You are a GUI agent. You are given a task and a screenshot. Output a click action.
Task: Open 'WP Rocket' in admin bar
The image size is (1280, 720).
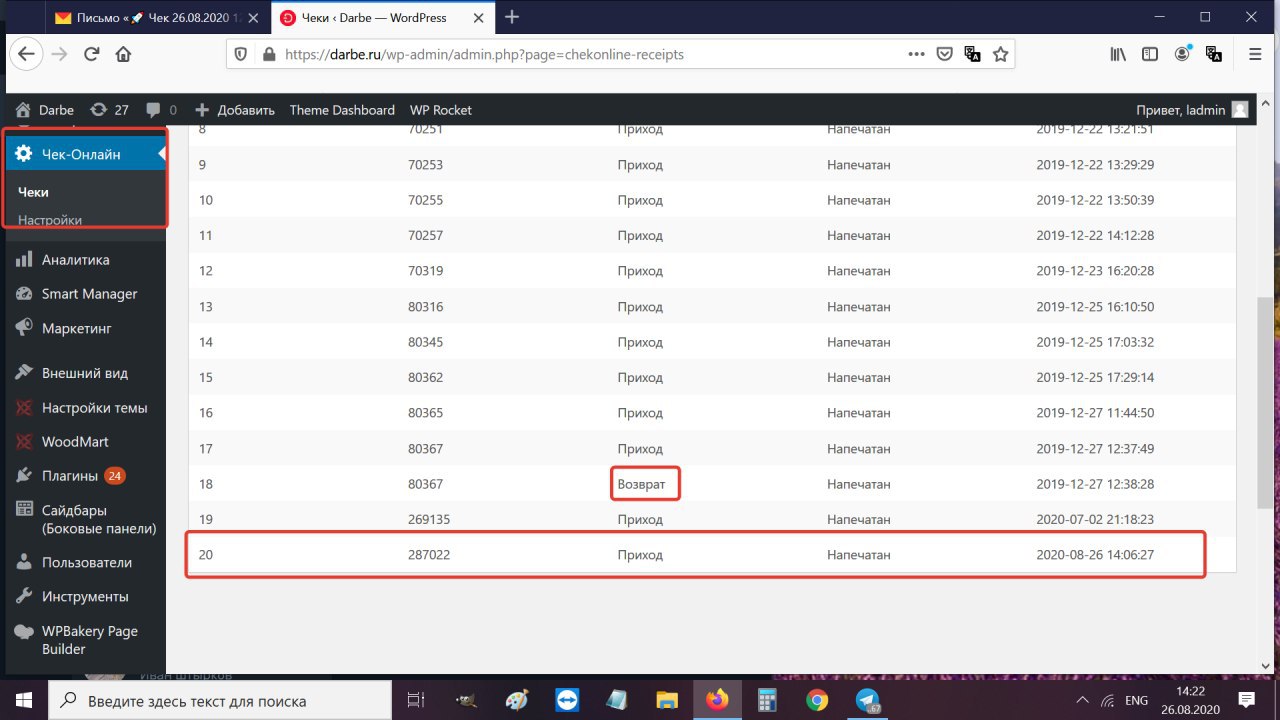(441, 110)
